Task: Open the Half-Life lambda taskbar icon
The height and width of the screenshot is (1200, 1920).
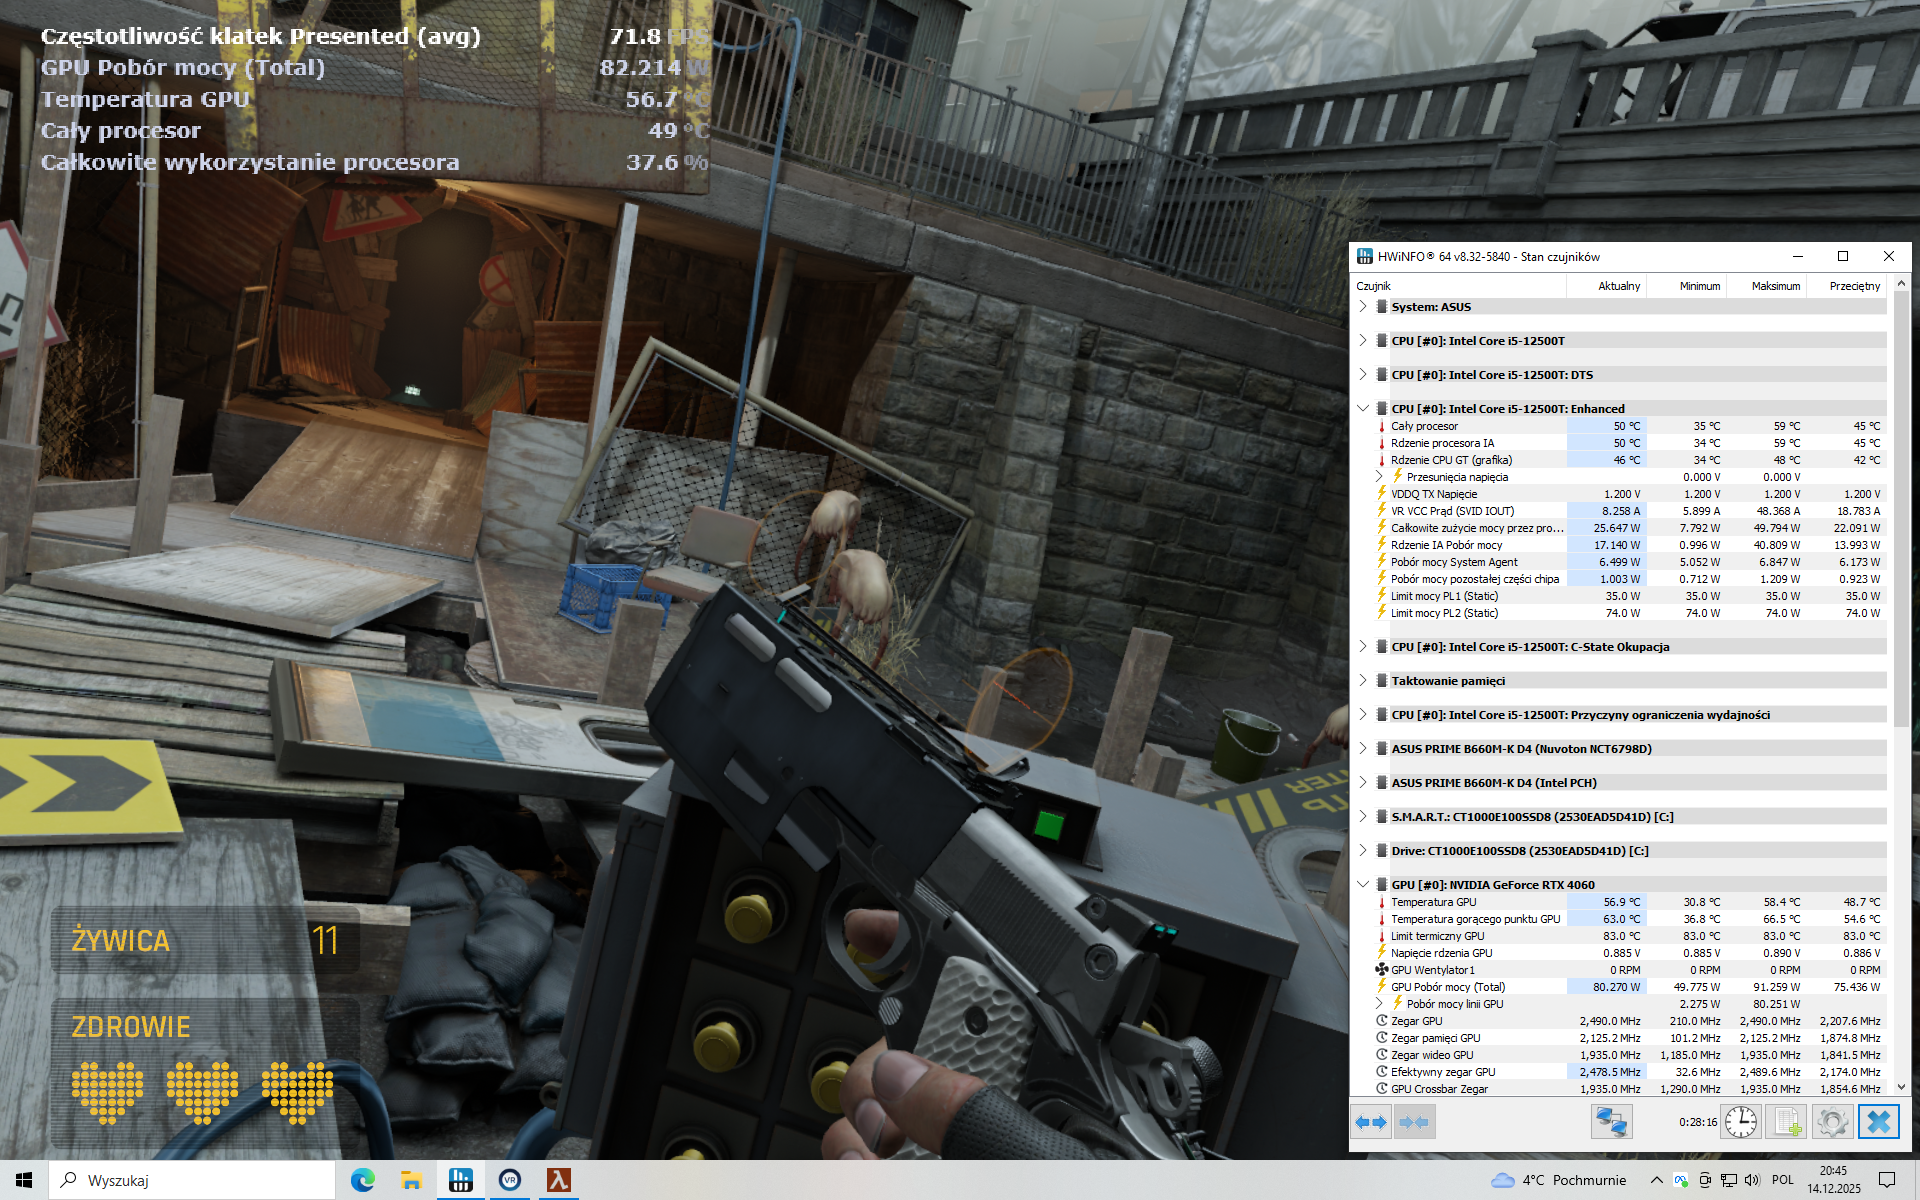Action: 558,1180
